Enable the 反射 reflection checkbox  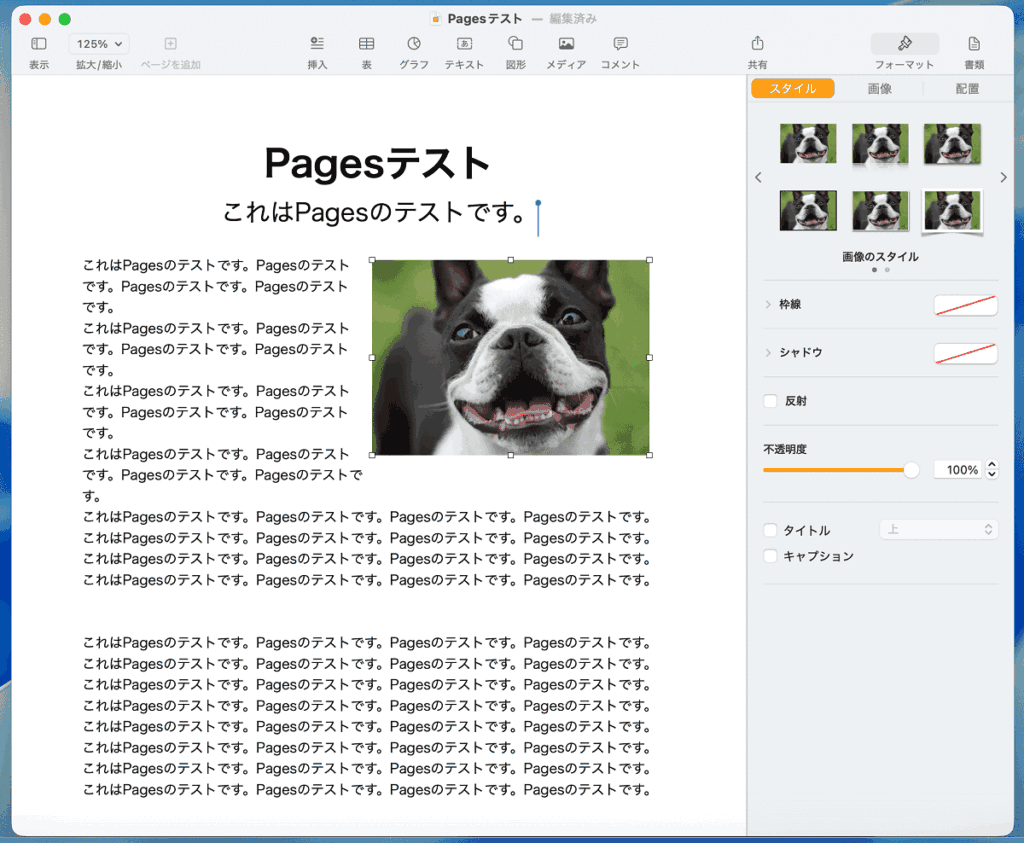click(x=771, y=401)
